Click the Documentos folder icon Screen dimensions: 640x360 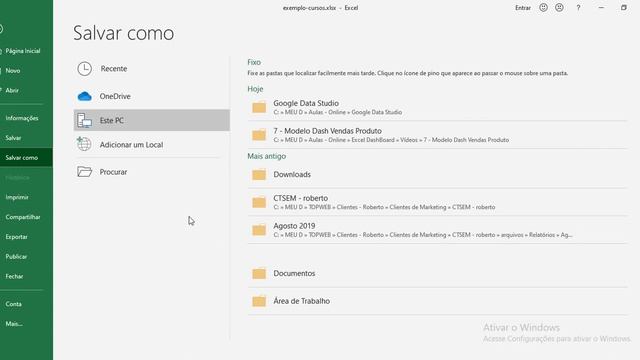(259, 273)
